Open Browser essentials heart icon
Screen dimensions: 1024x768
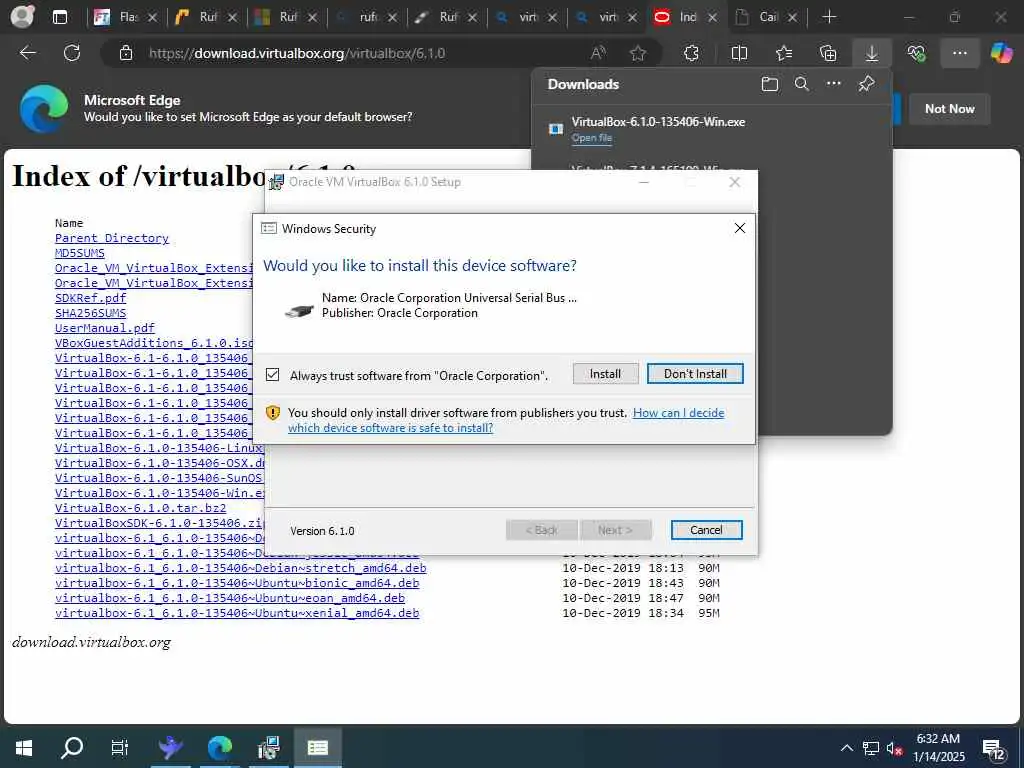(916, 53)
